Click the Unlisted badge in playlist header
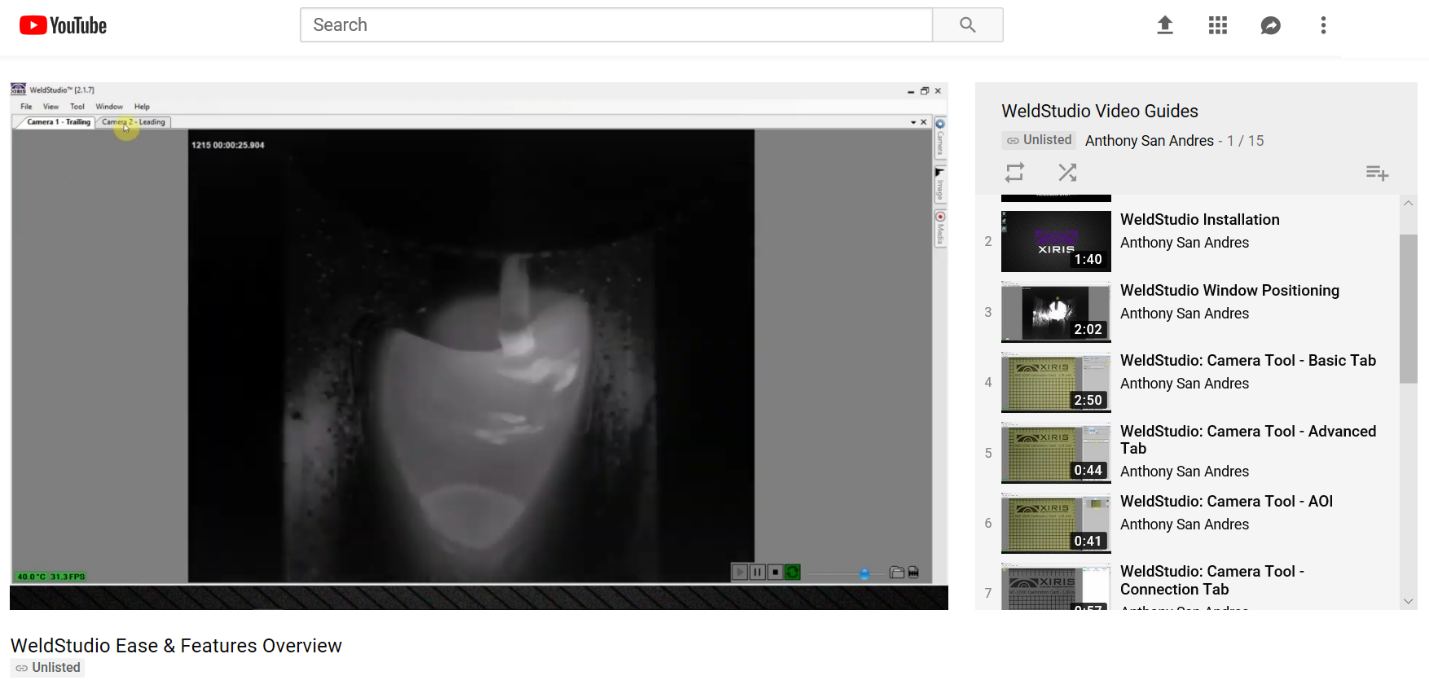Screen dimensions: 1429x689 (1039, 140)
